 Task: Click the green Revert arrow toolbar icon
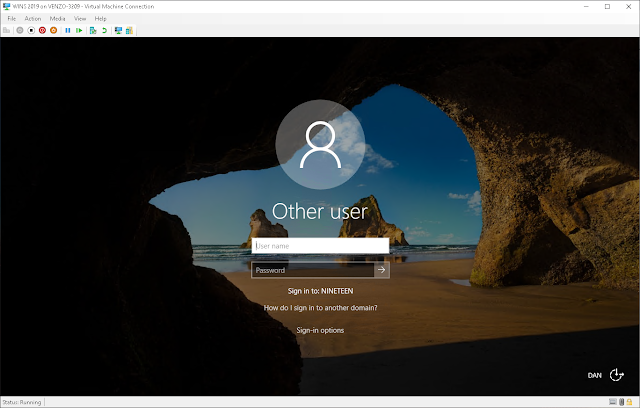click(104, 31)
